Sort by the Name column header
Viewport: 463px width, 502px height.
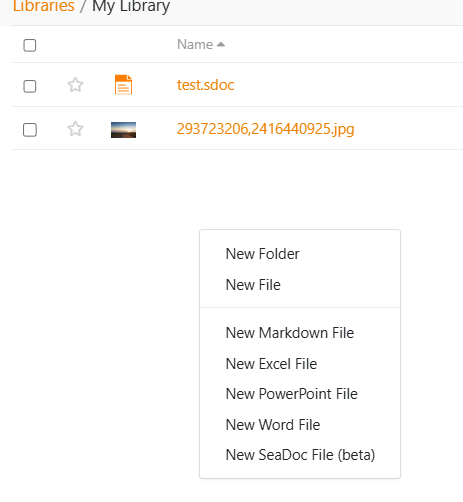[x=195, y=44]
